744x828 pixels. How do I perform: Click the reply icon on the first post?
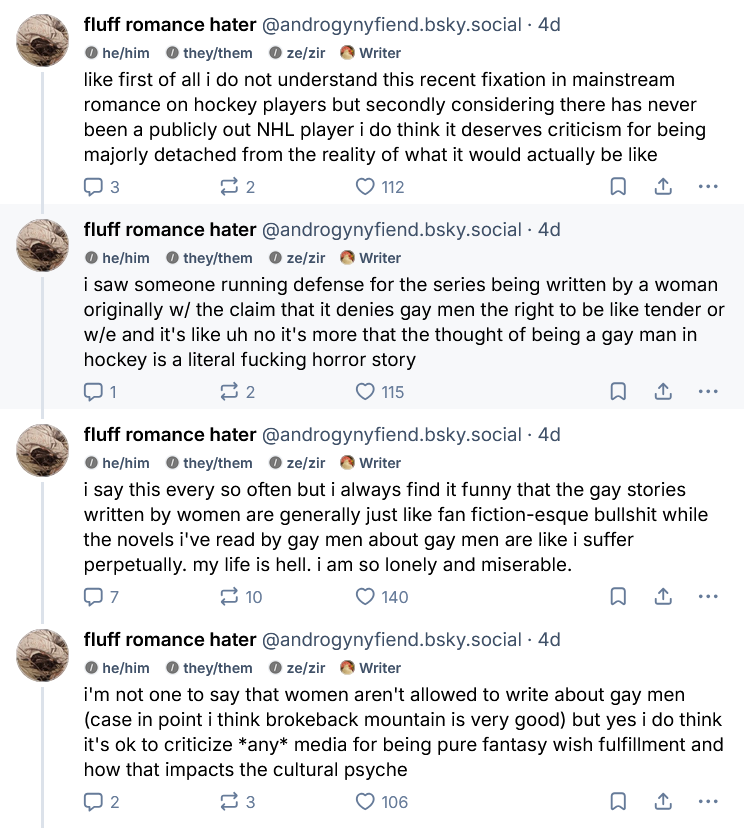94,186
